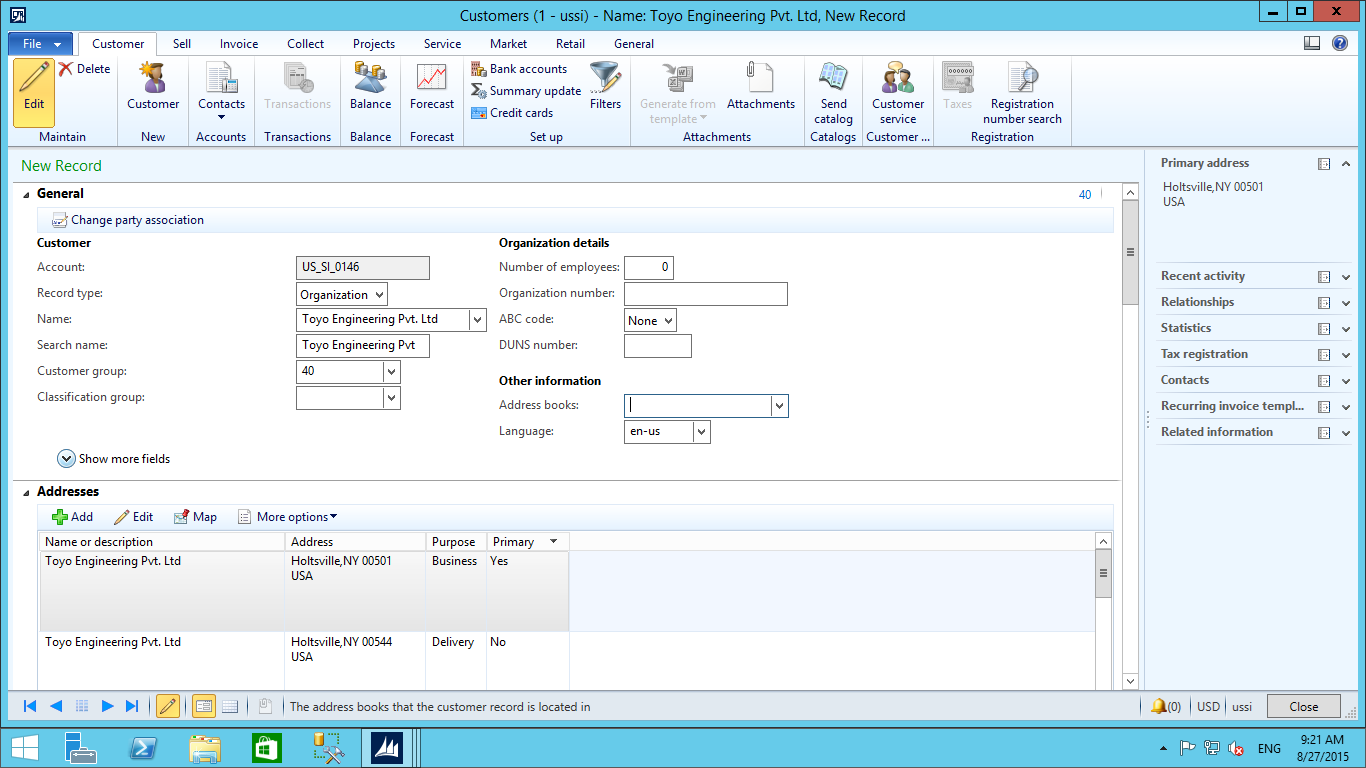
Task: Switch to grid view in status bar
Action: pyautogui.click(x=230, y=706)
